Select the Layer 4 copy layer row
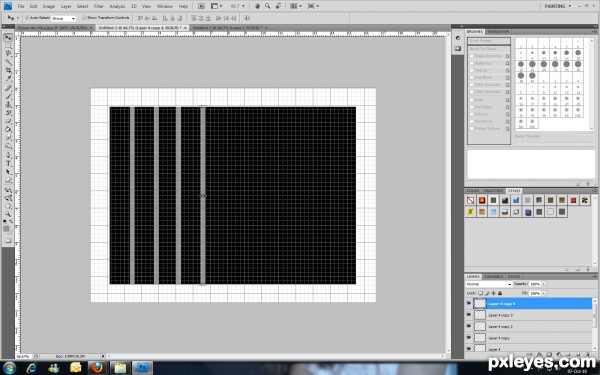600x375 pixels. click(x=529, y=338)
